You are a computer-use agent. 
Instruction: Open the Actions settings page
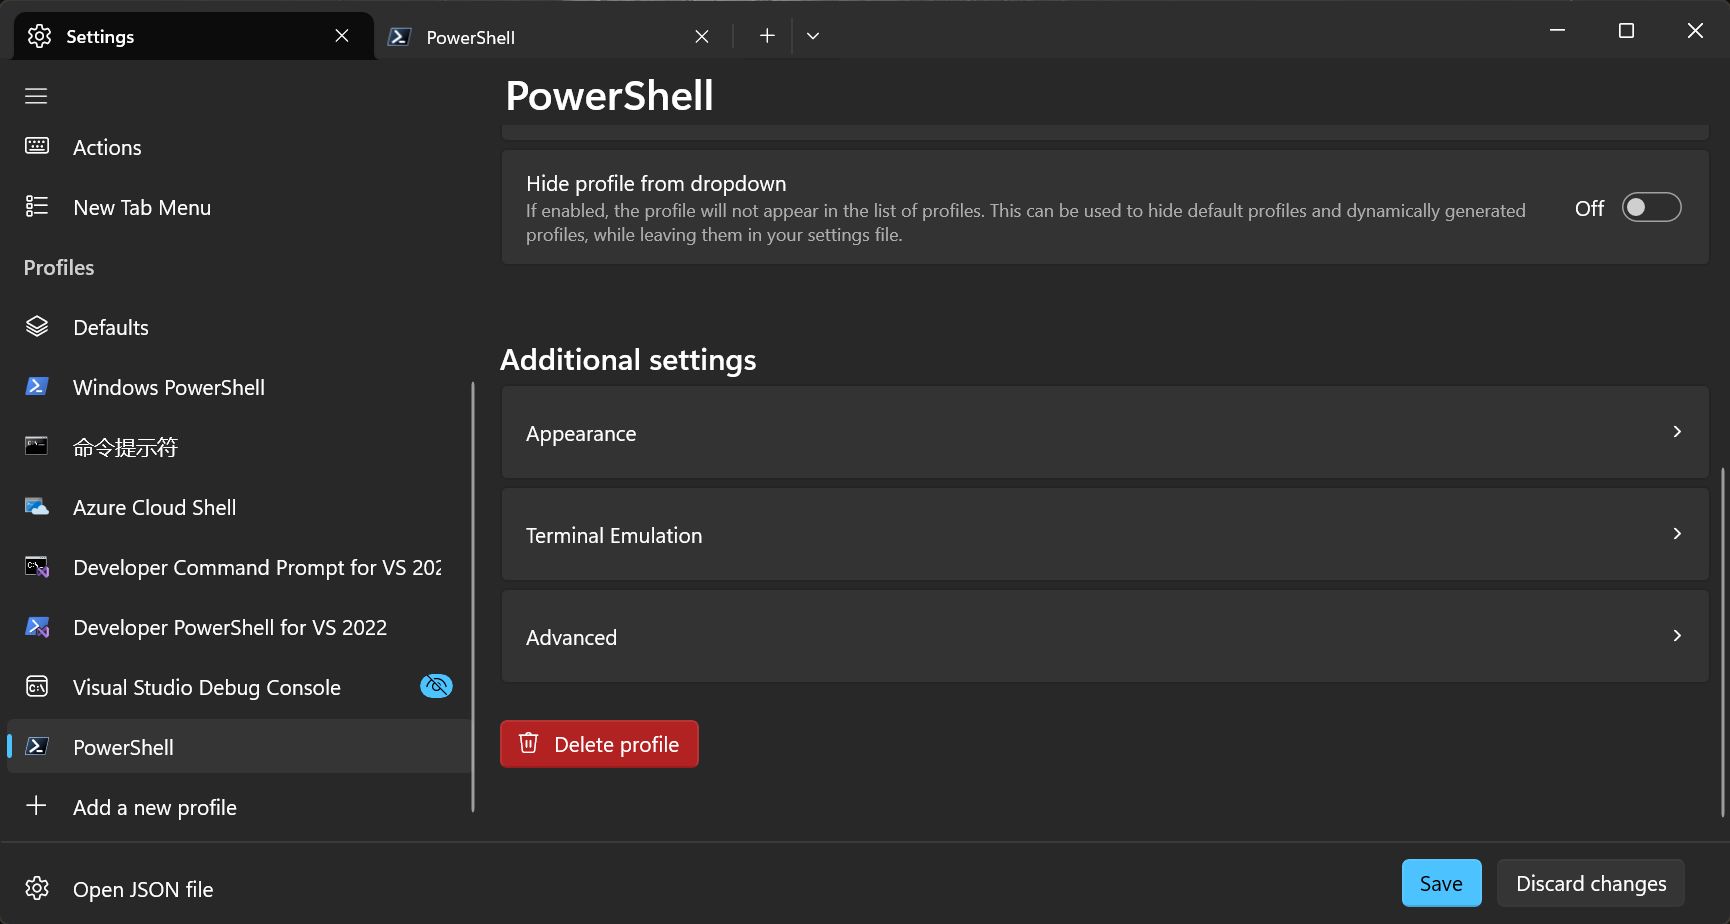tap(239, 147)
